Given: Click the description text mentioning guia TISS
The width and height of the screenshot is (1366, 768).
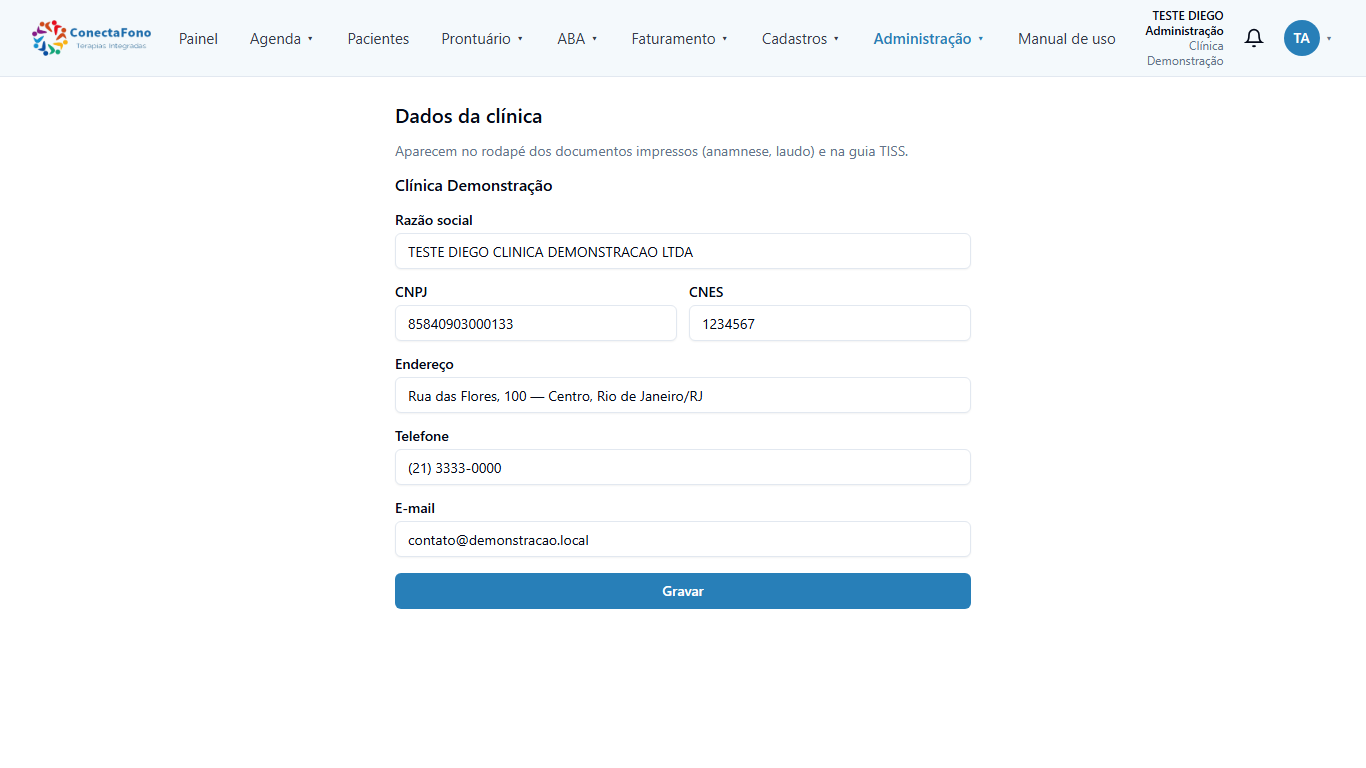Looking at the screenshot, I should (652, 152).
